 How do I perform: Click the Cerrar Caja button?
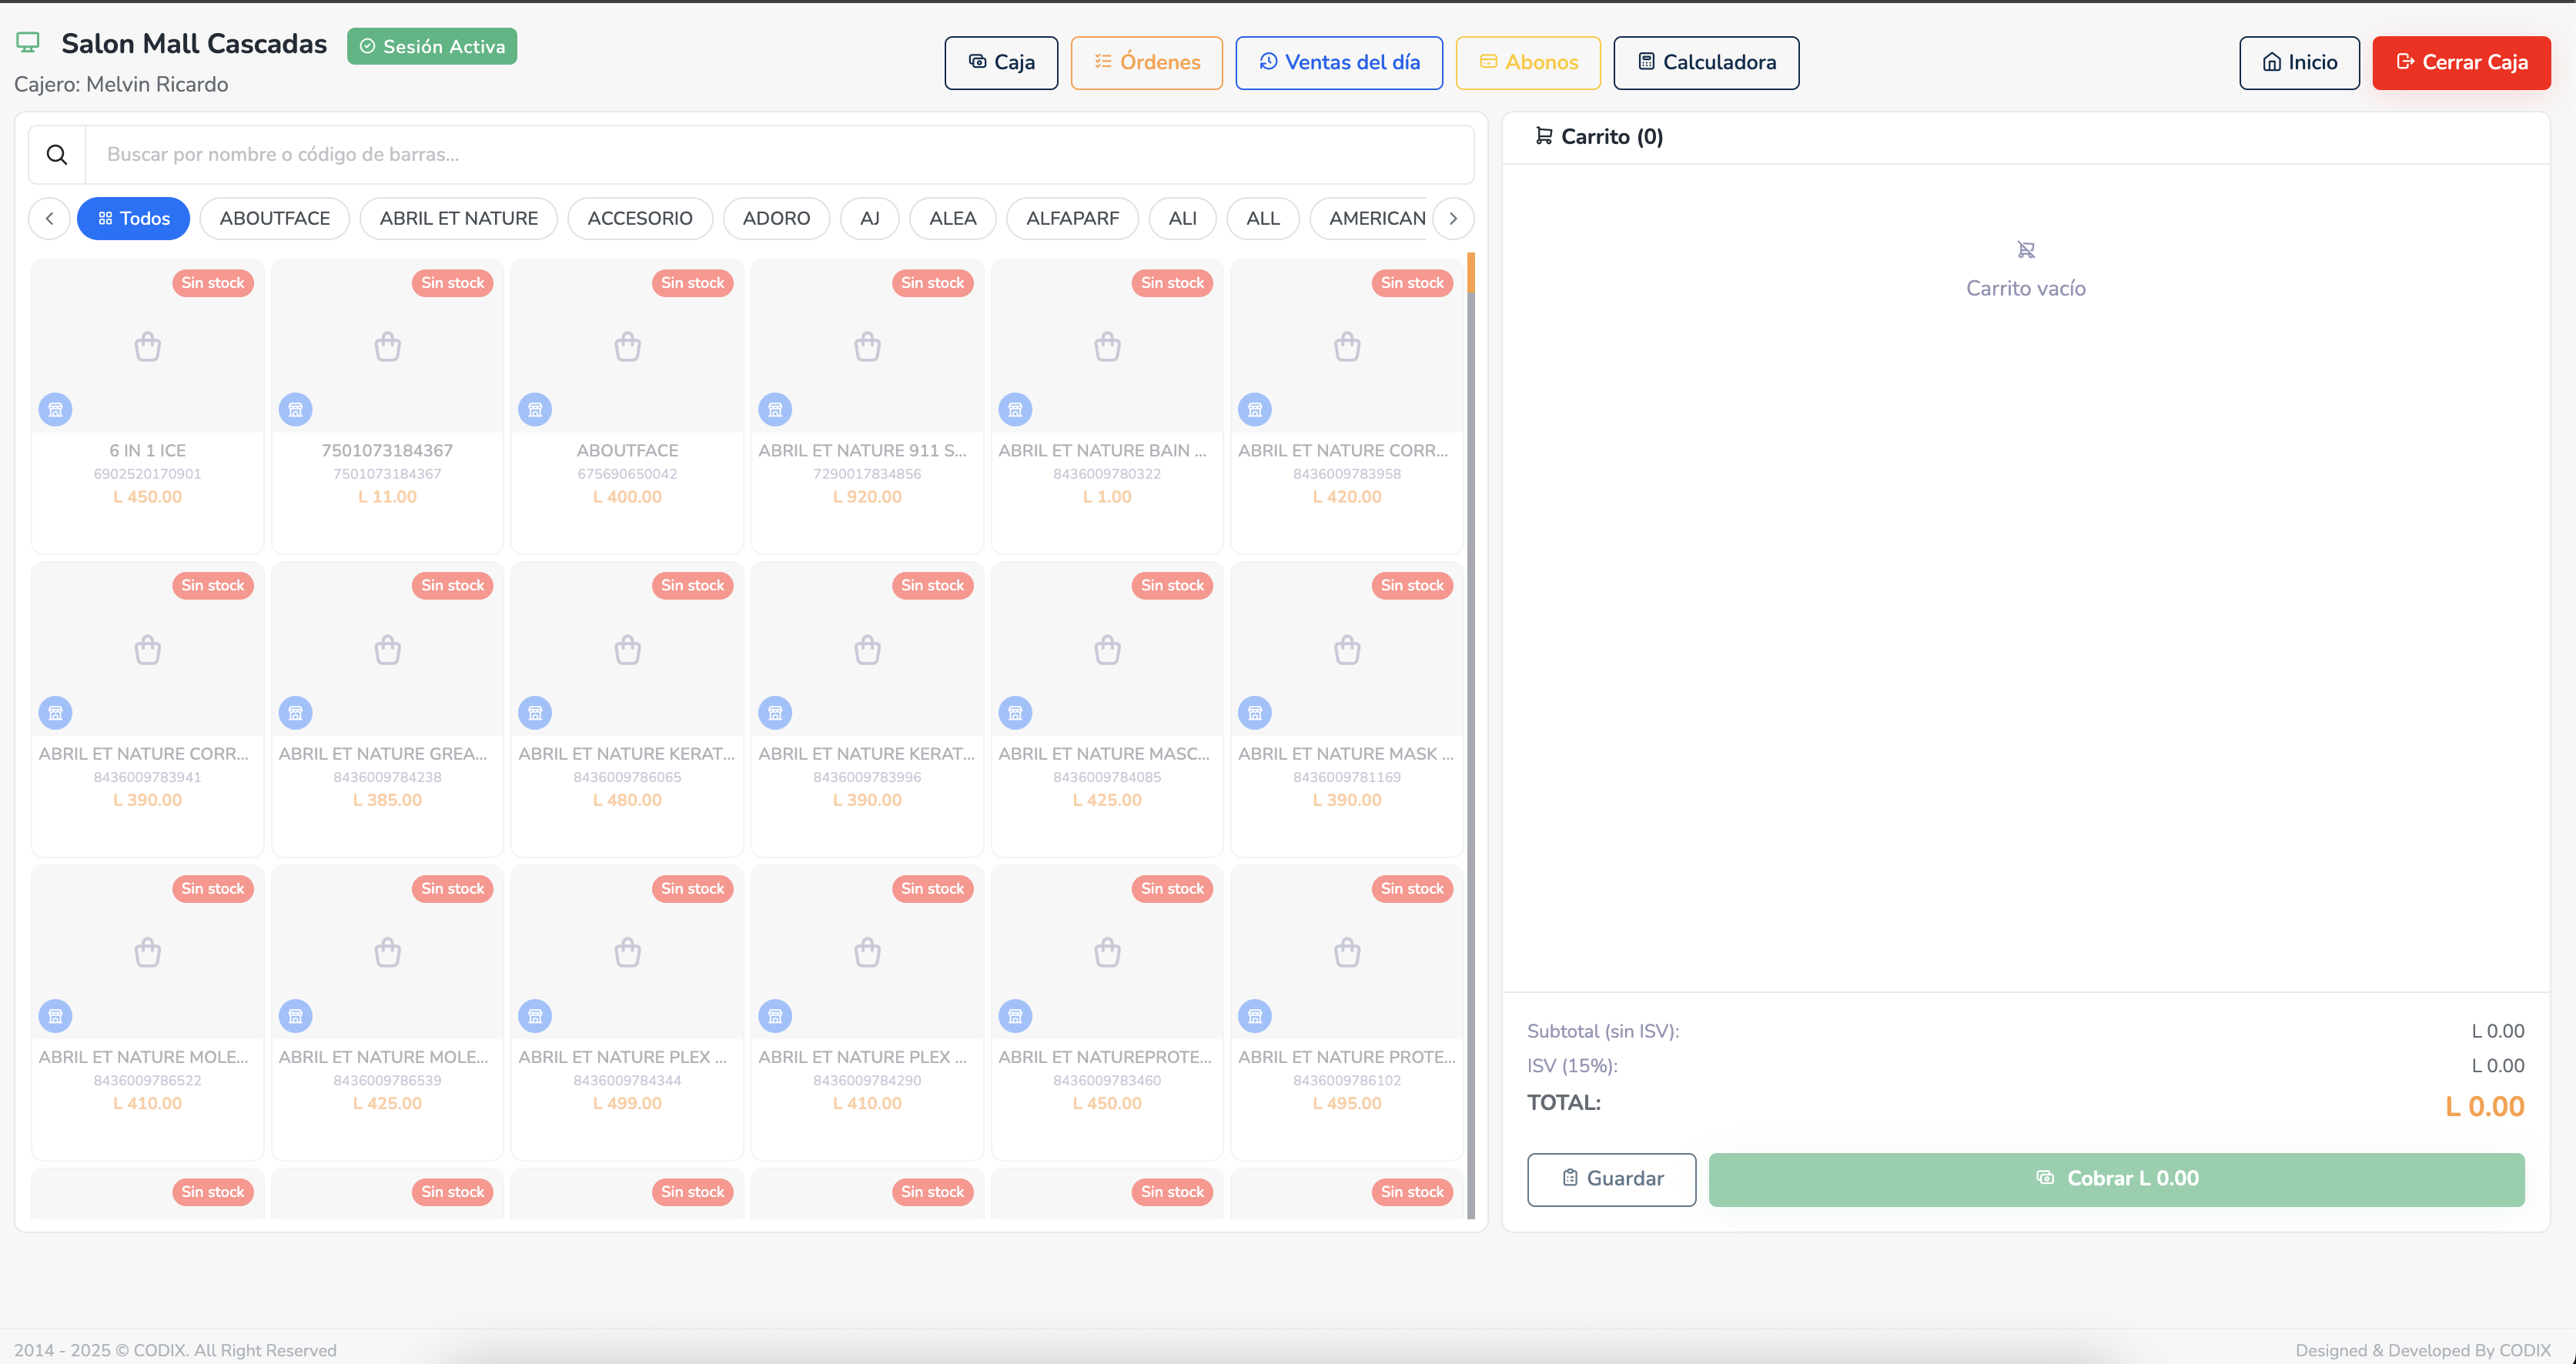(x=2462, y=63)
